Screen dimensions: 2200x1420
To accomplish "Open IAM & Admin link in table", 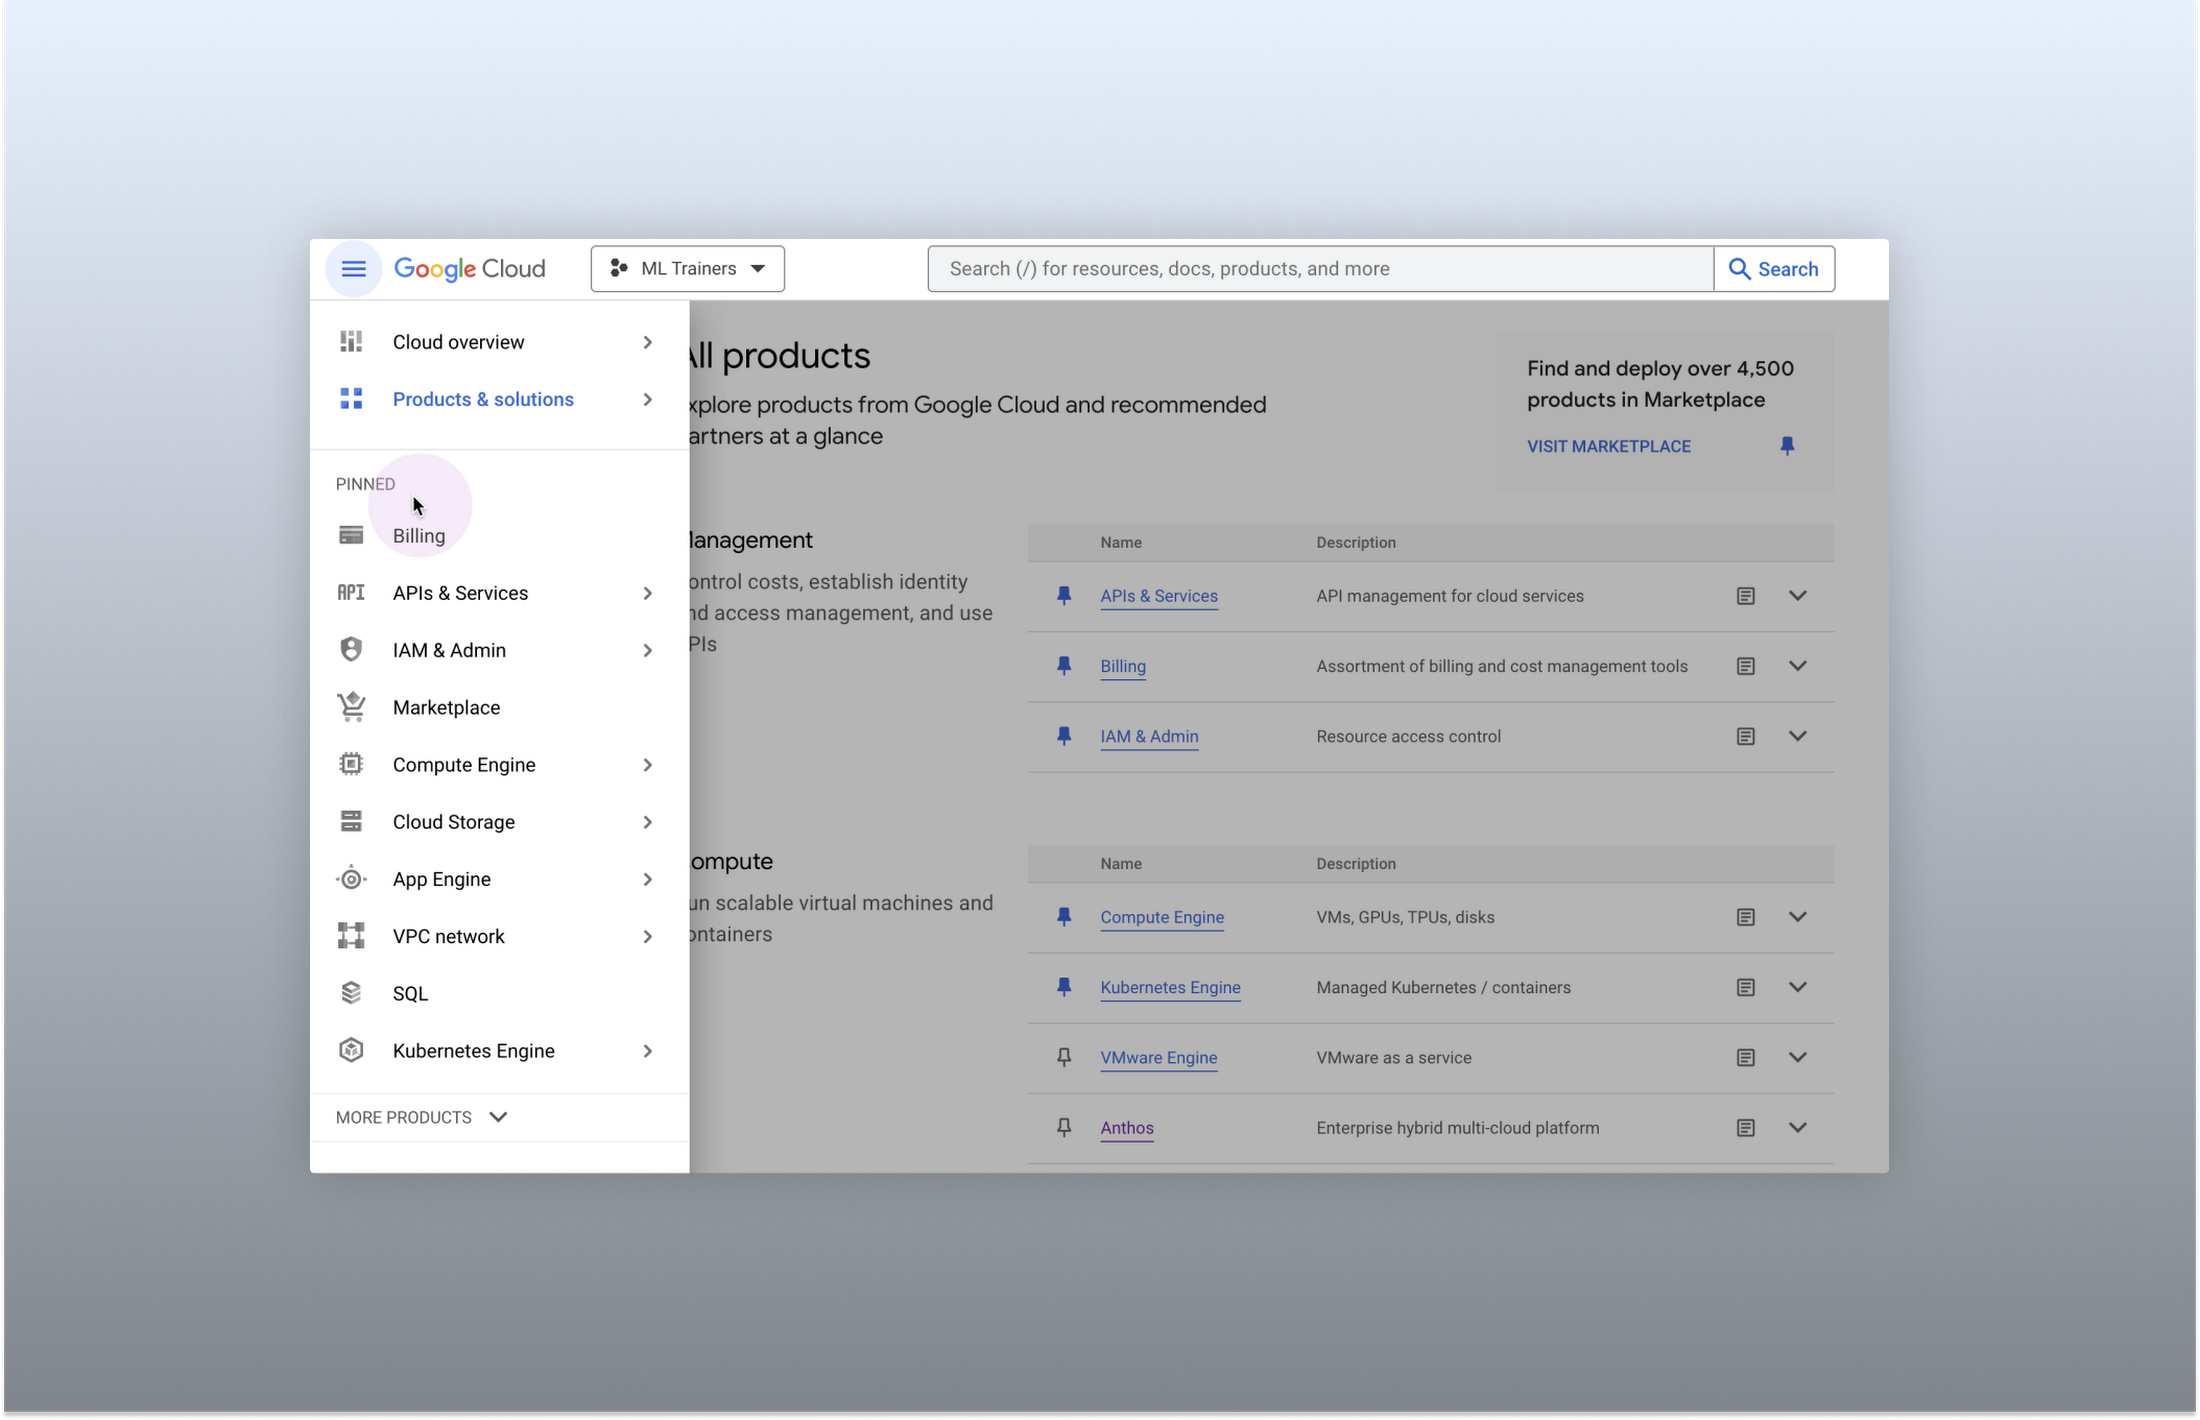I will (x=1149, y=736).
